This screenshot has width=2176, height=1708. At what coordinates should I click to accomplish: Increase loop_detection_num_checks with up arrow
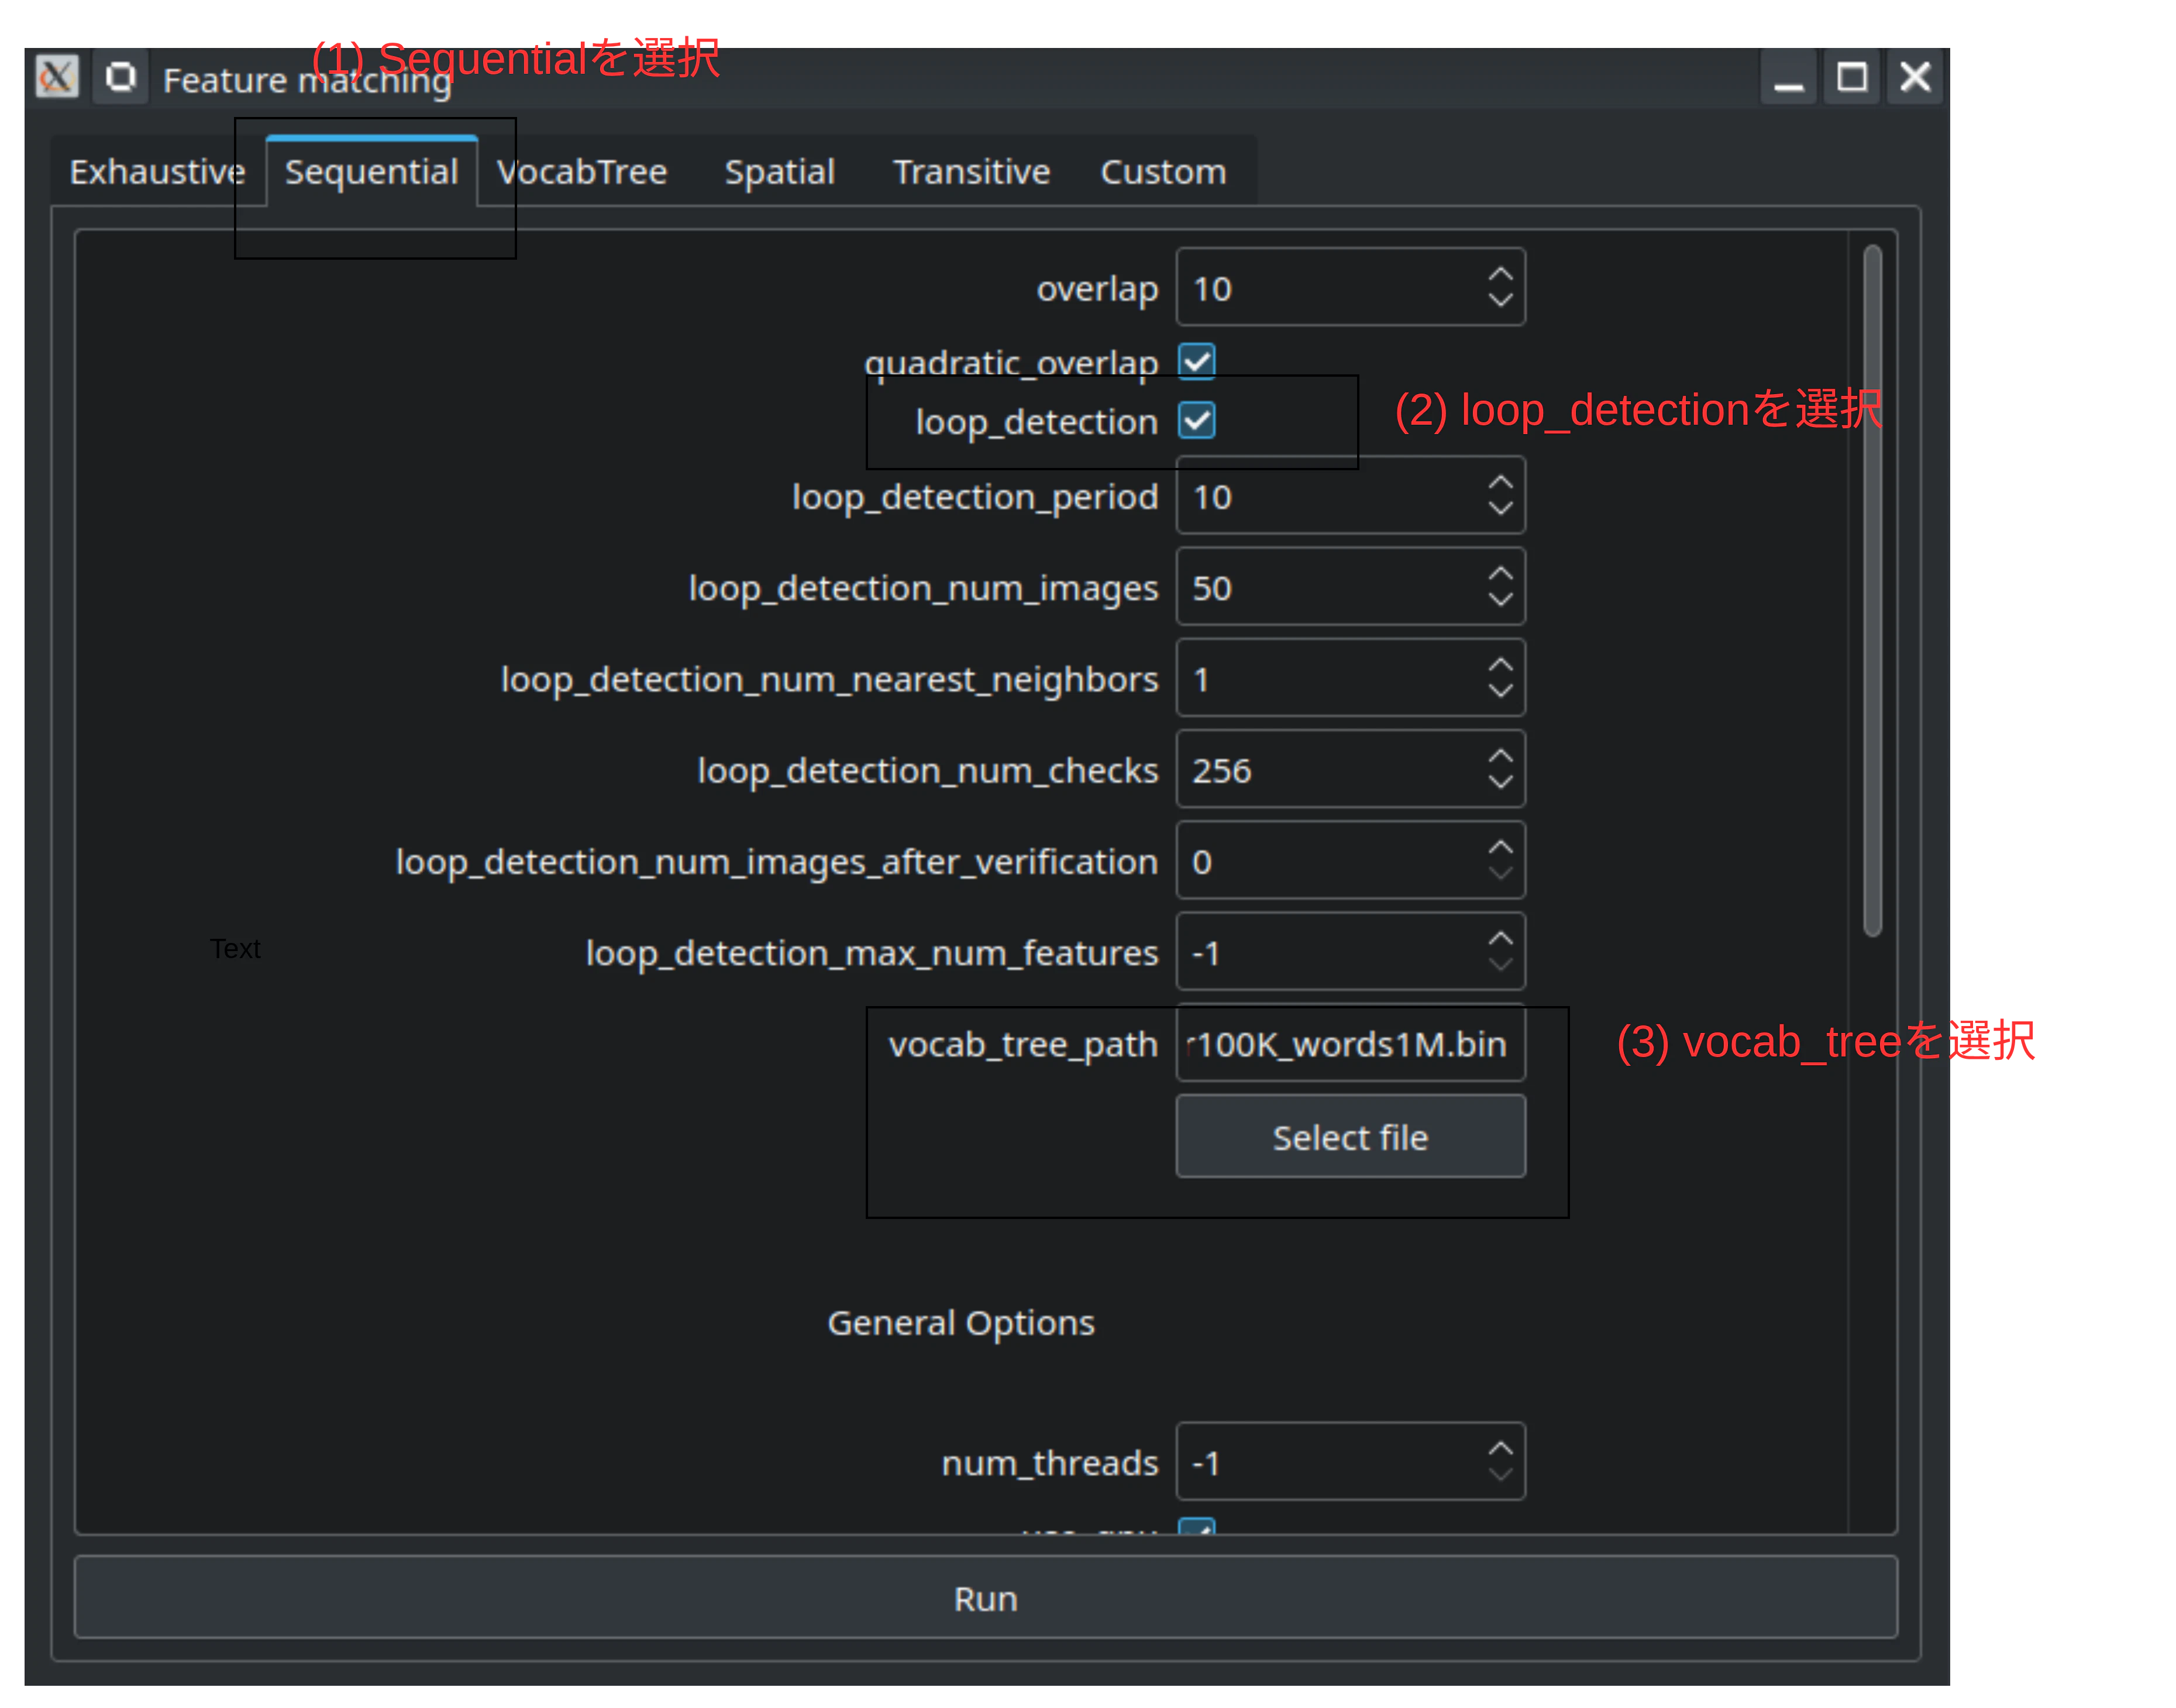pyautogui.click(x=1500, y=757)
